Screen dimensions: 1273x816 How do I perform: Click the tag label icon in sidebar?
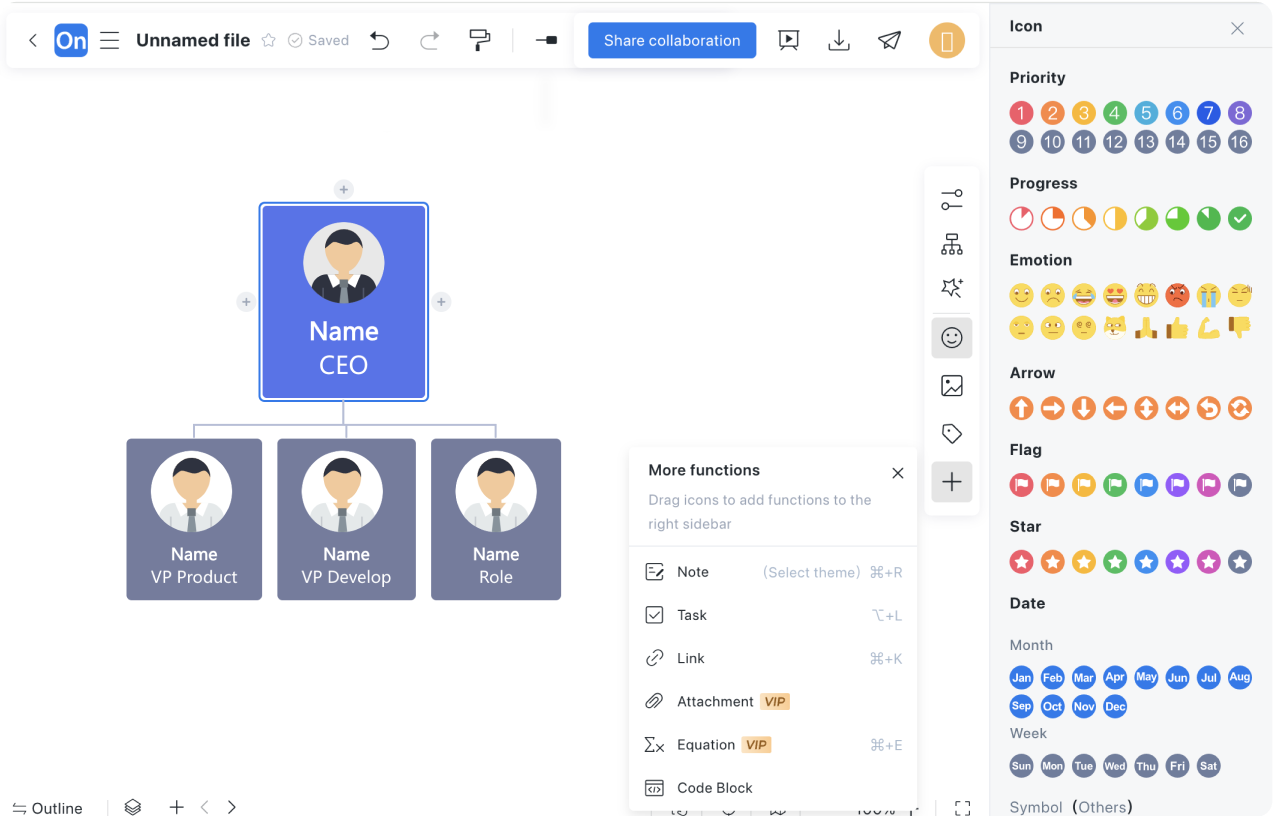point(952,434)
